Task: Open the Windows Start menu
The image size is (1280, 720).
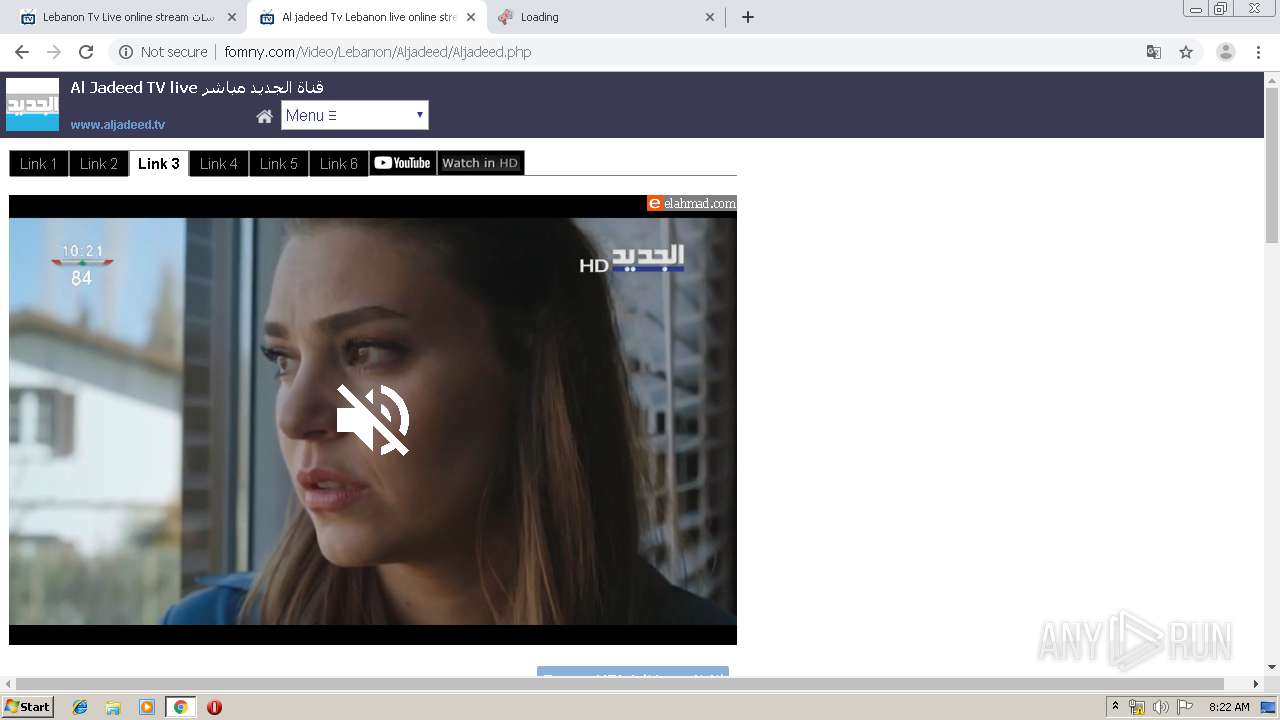Action: [28, 706]
